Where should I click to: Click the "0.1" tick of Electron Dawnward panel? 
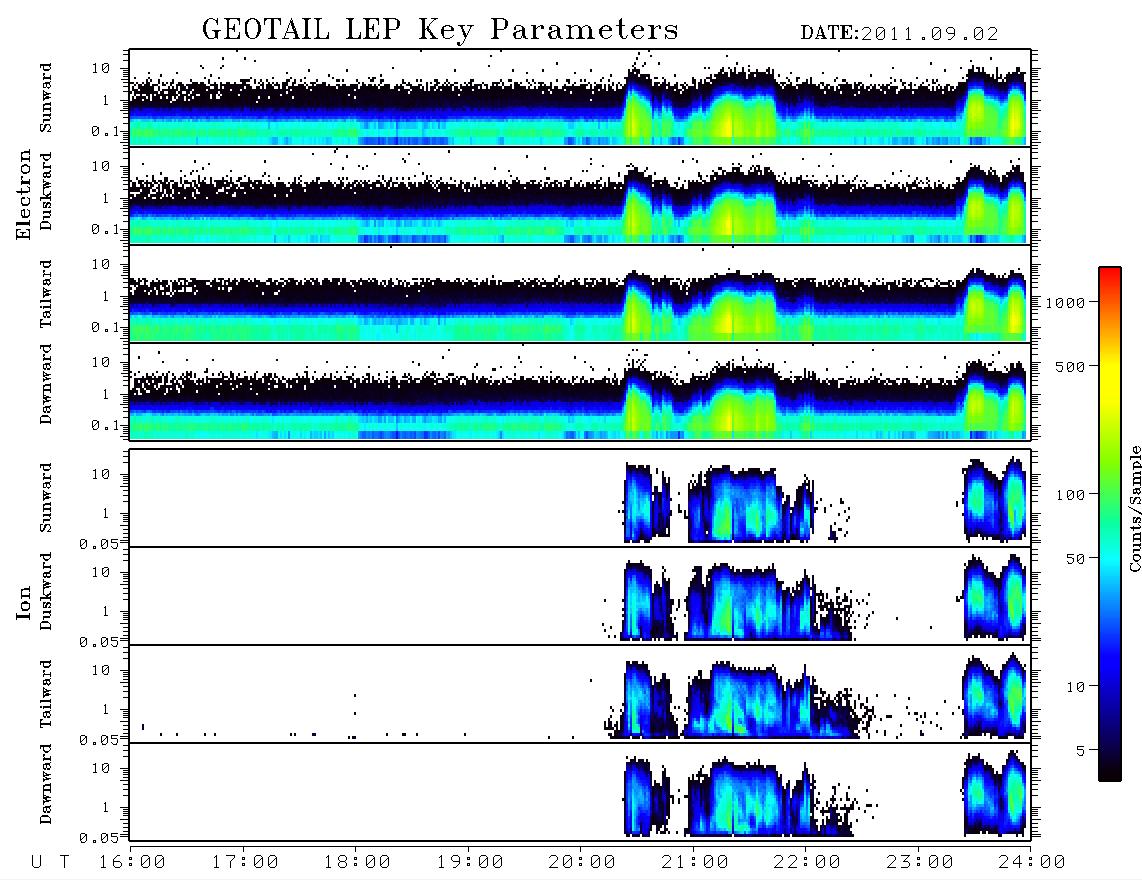coord(105,425)
